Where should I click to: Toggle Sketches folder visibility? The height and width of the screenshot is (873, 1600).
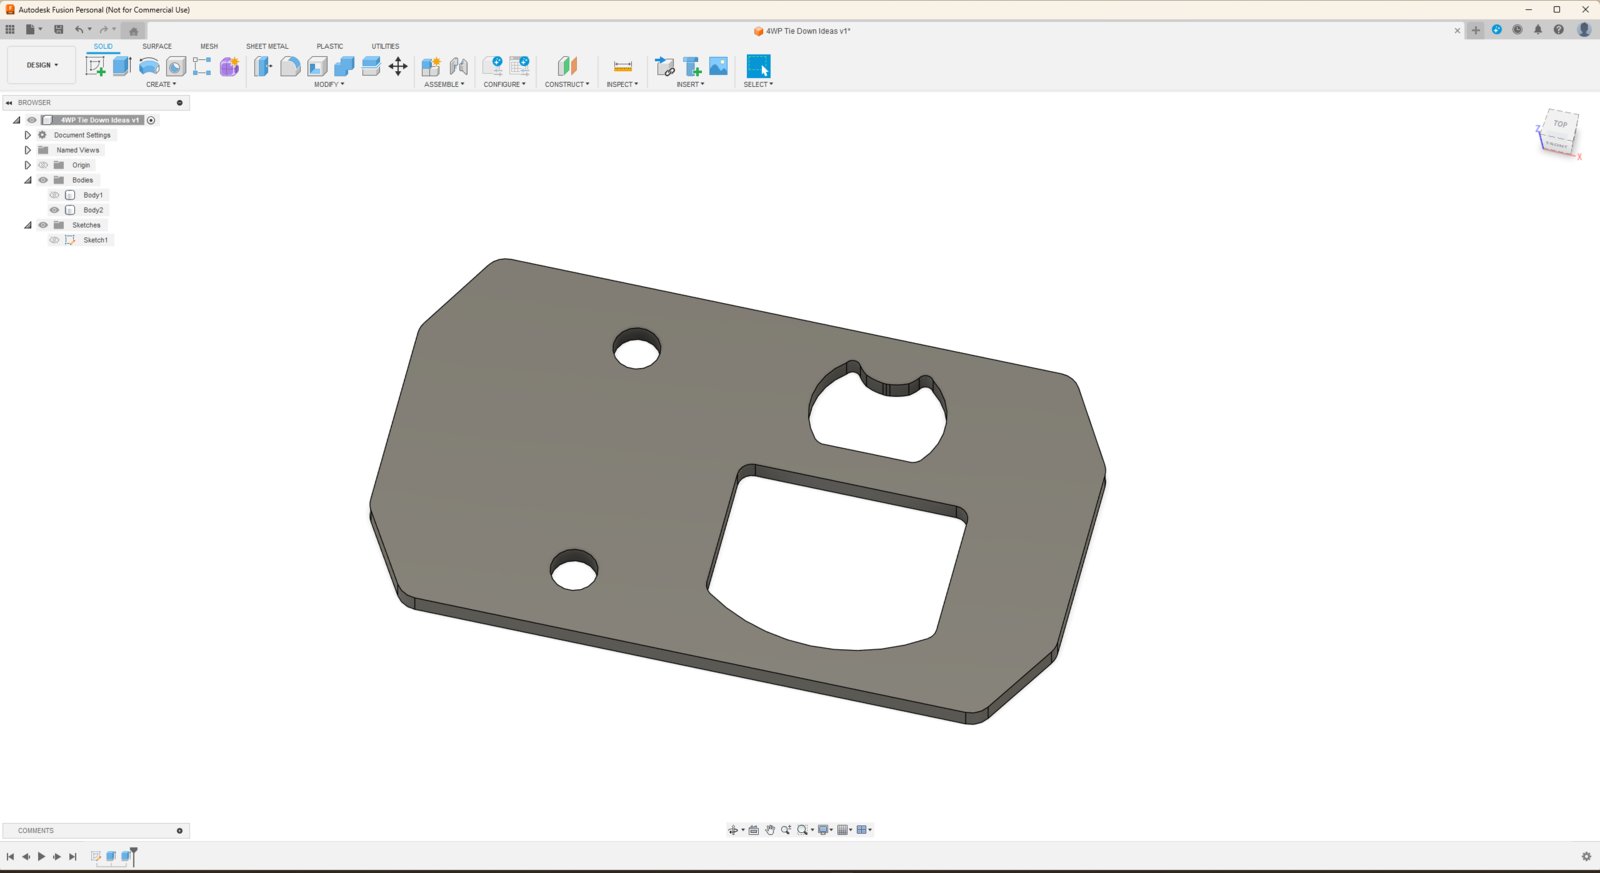[43, 225]
